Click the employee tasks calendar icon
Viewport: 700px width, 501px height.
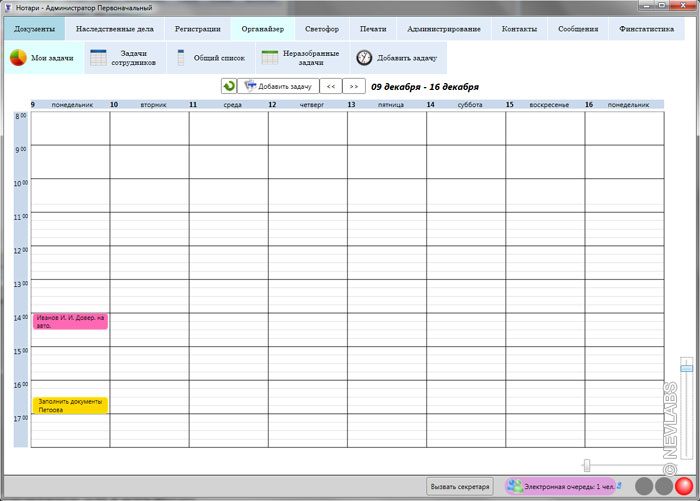(99, 58)
